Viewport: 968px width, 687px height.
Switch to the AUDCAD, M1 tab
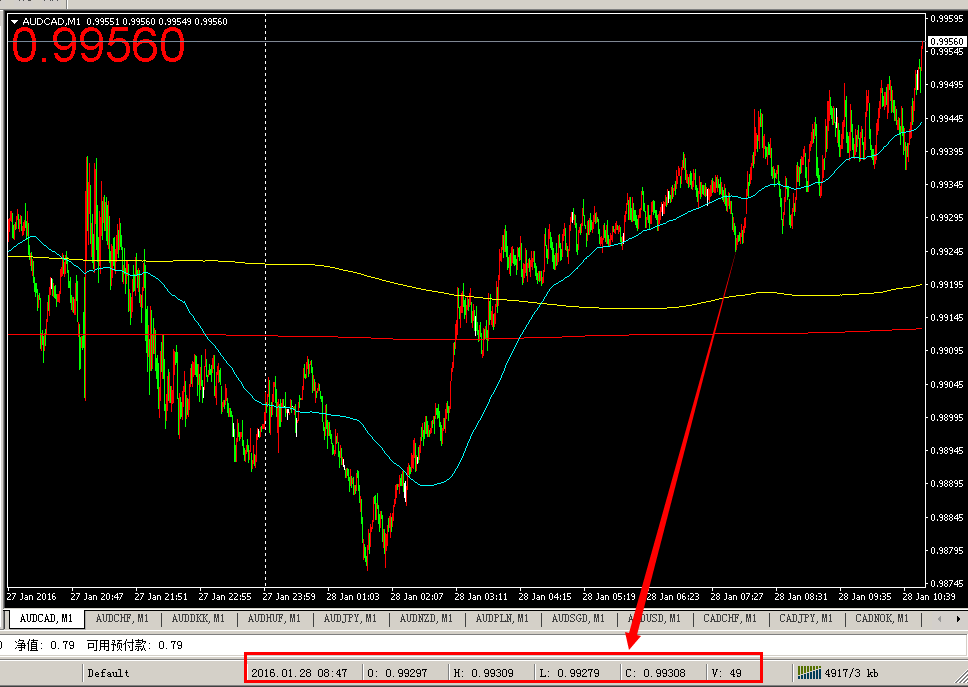pos(45,619)
